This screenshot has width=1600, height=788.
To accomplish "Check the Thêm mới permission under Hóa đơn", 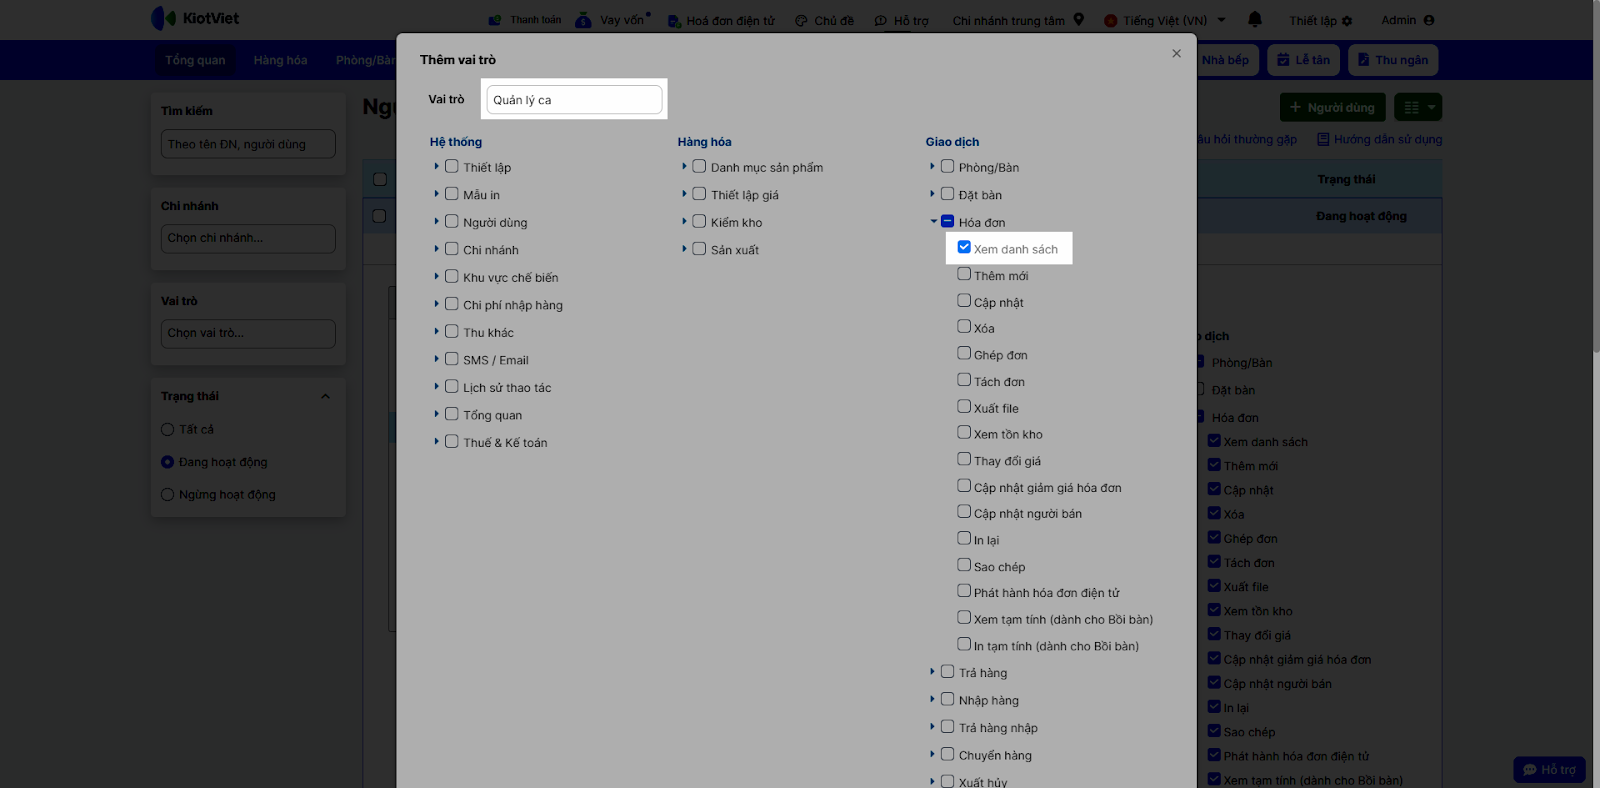I will [x=964, y=274].
